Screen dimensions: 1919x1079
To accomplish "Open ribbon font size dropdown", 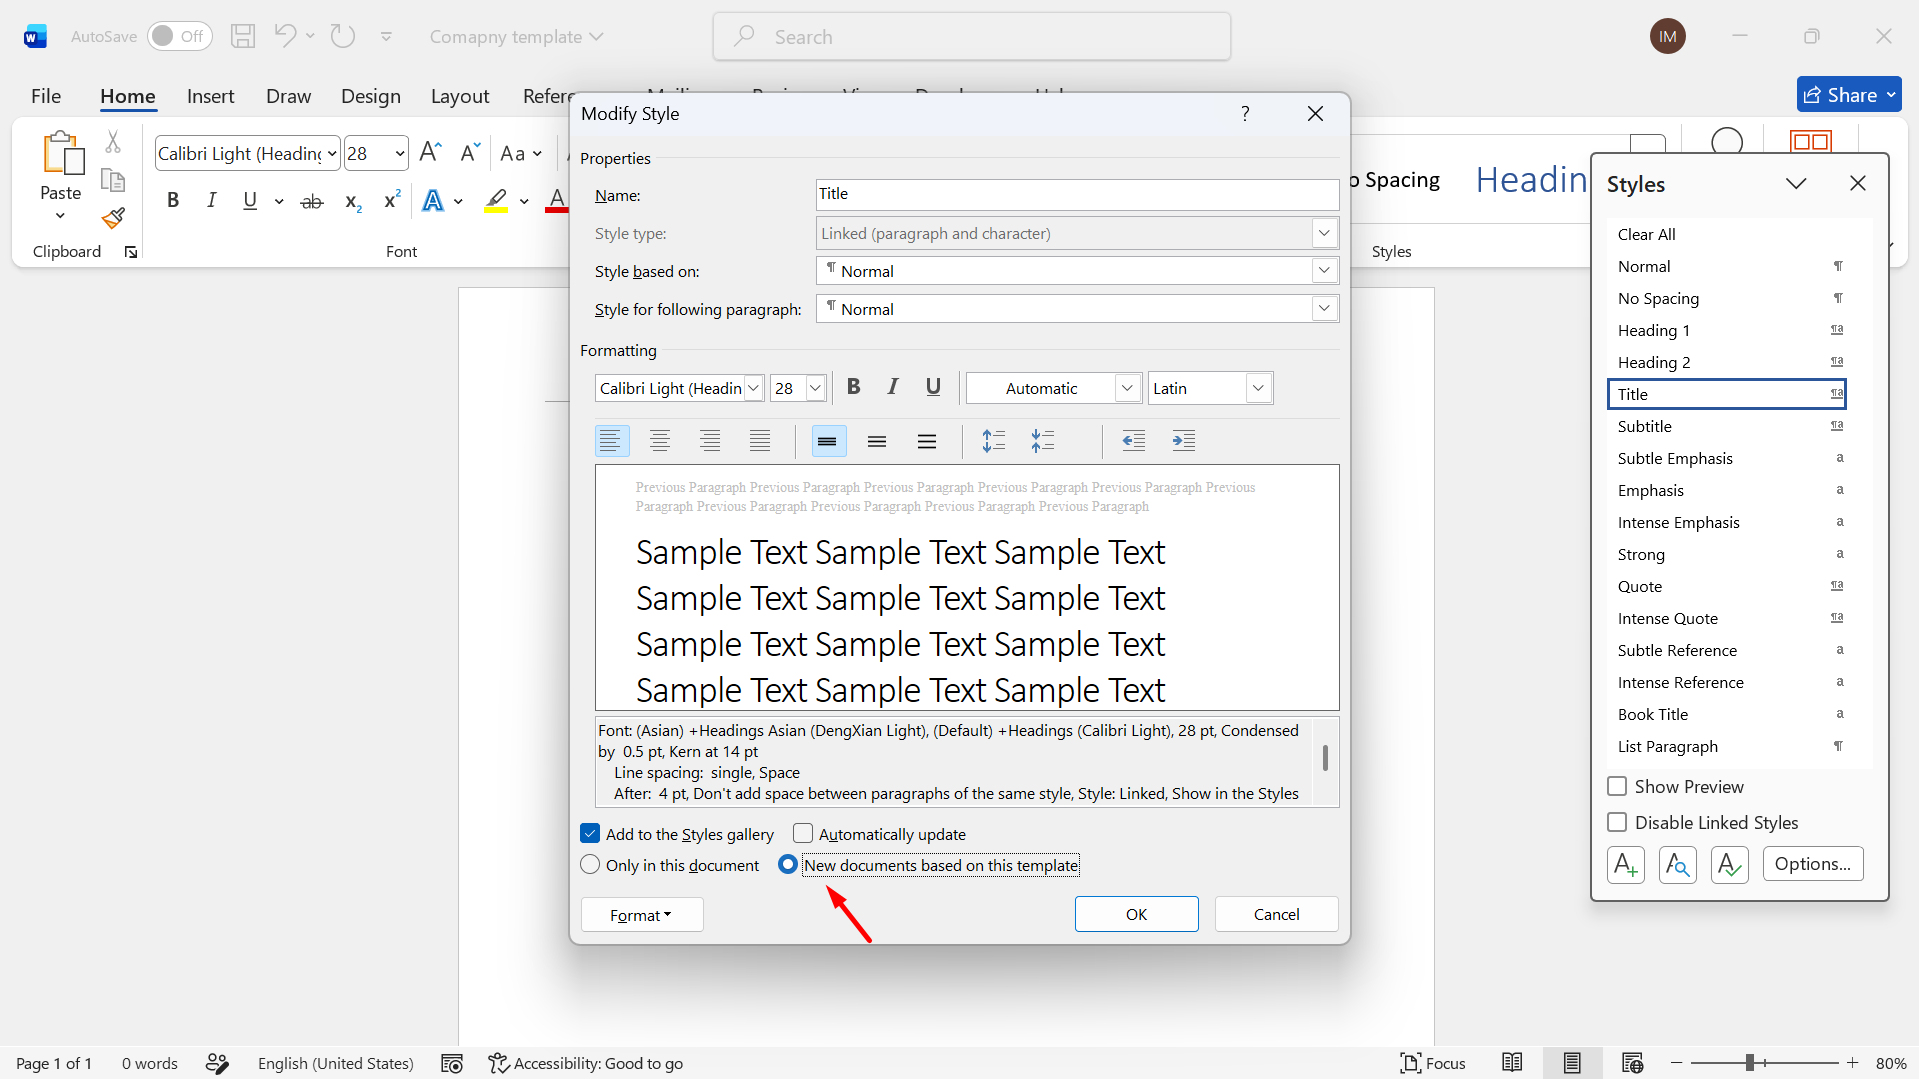I will click(x=400, y=153).
